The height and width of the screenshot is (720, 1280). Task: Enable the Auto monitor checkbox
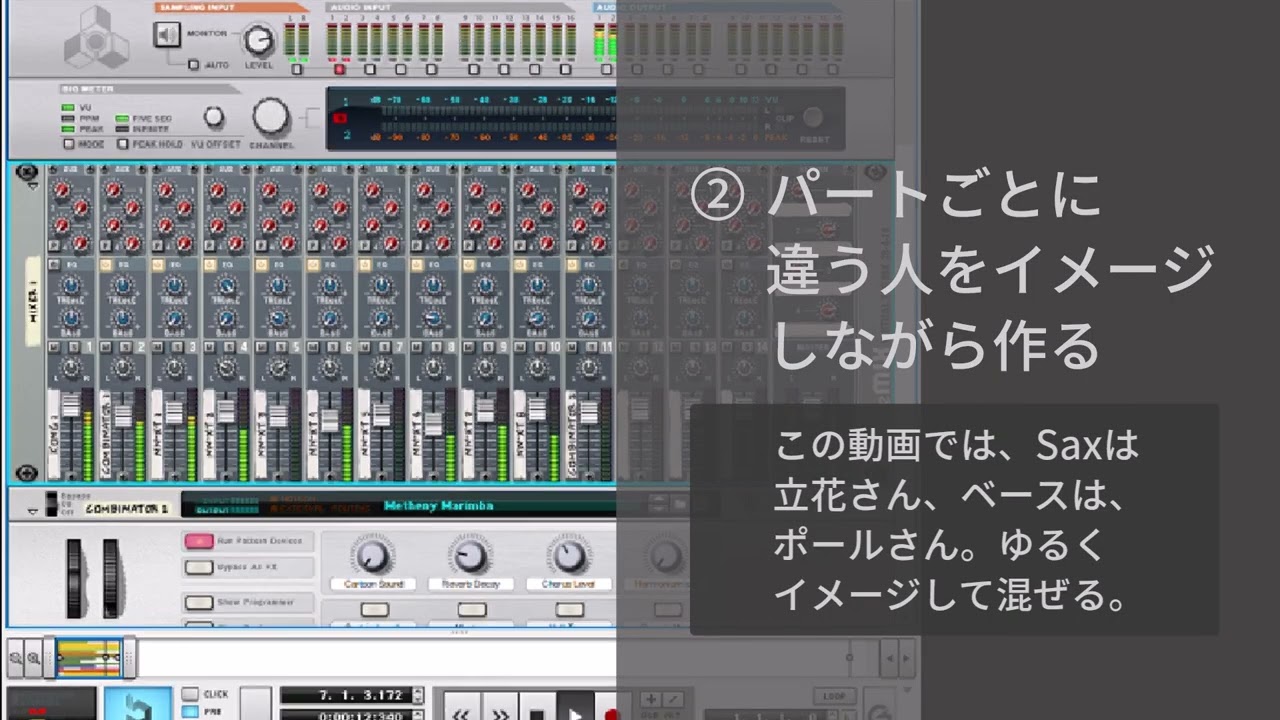coord(194,64)
